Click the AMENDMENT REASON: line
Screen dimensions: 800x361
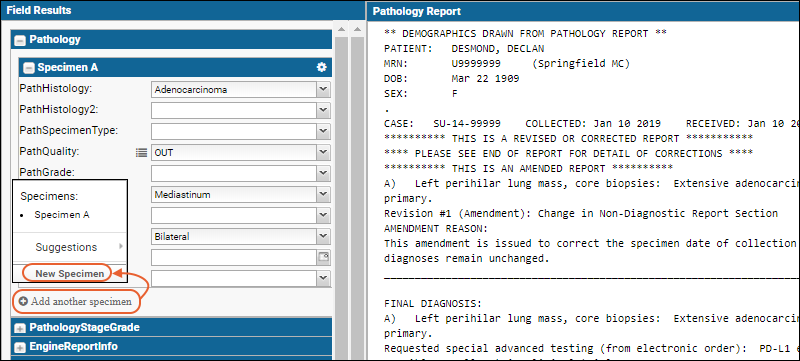pos(436,228)
